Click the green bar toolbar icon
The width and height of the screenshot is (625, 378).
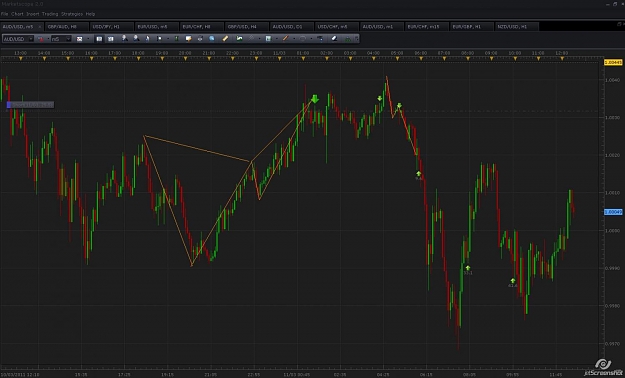point(177,39)
